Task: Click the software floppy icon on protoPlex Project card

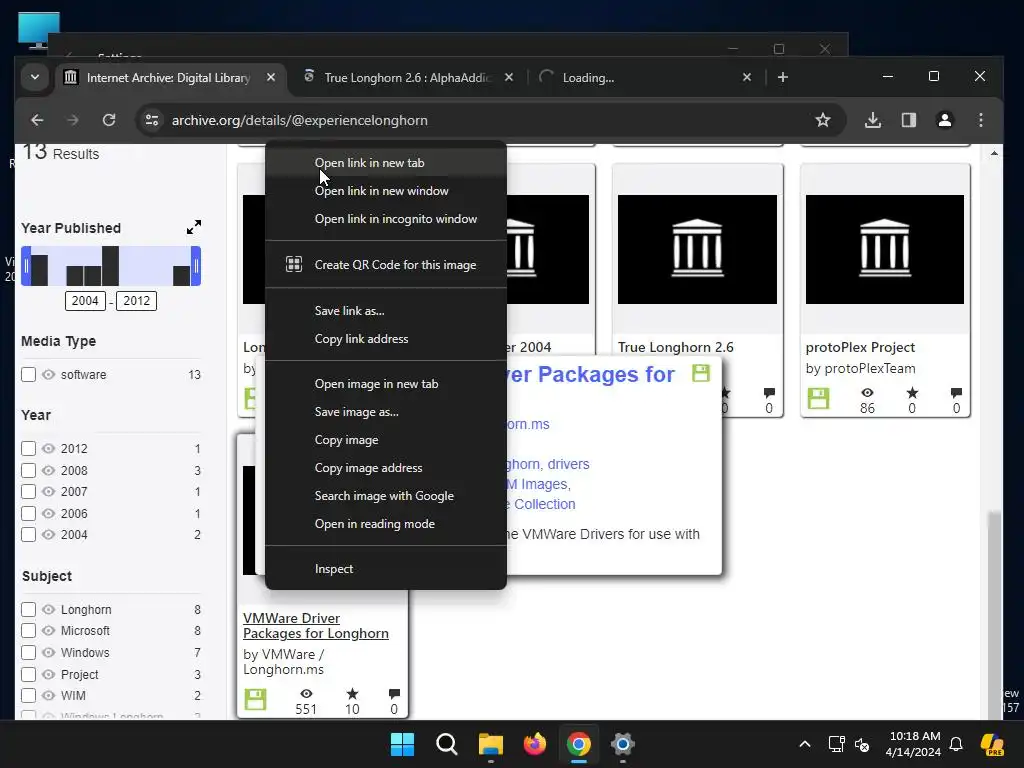Action: click(x=818, y=398)
